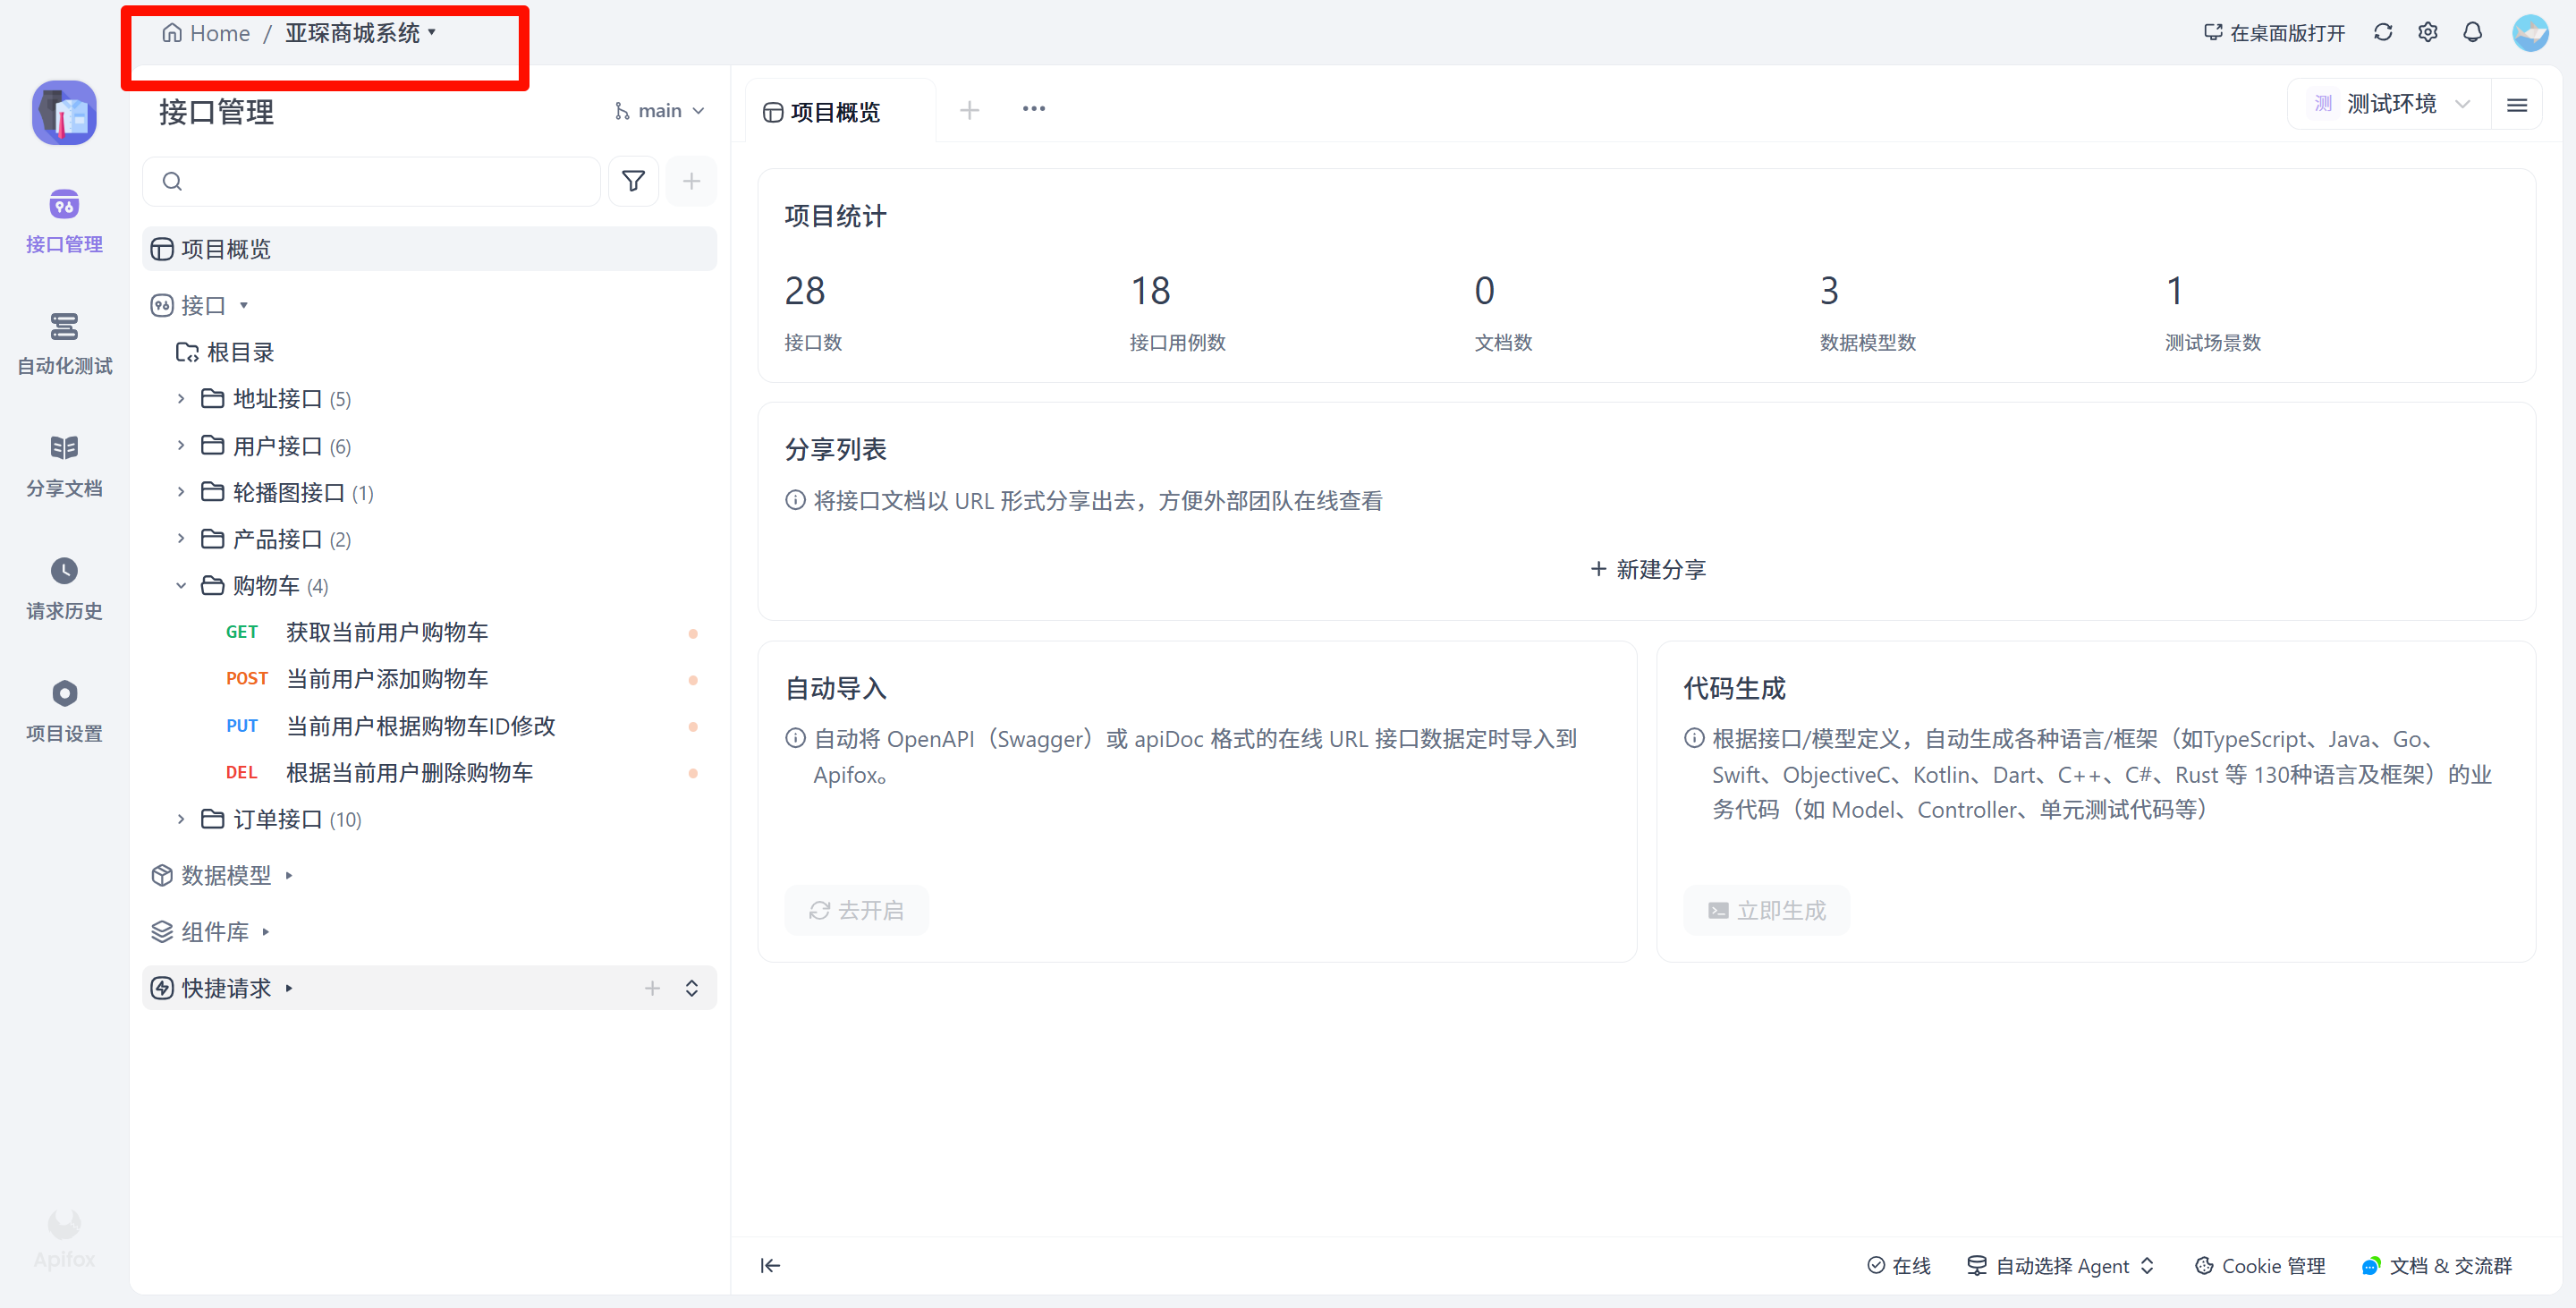
Task: Select the 自动化测试 sidebar icon
Action: (x=64, y=342)
